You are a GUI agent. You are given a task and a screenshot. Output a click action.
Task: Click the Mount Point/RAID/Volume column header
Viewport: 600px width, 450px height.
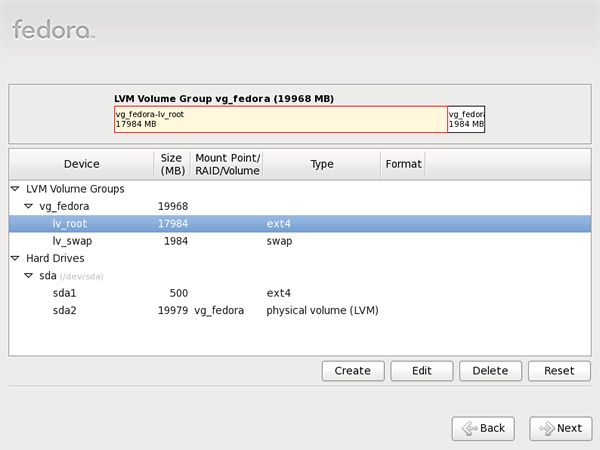pos(227,164)
